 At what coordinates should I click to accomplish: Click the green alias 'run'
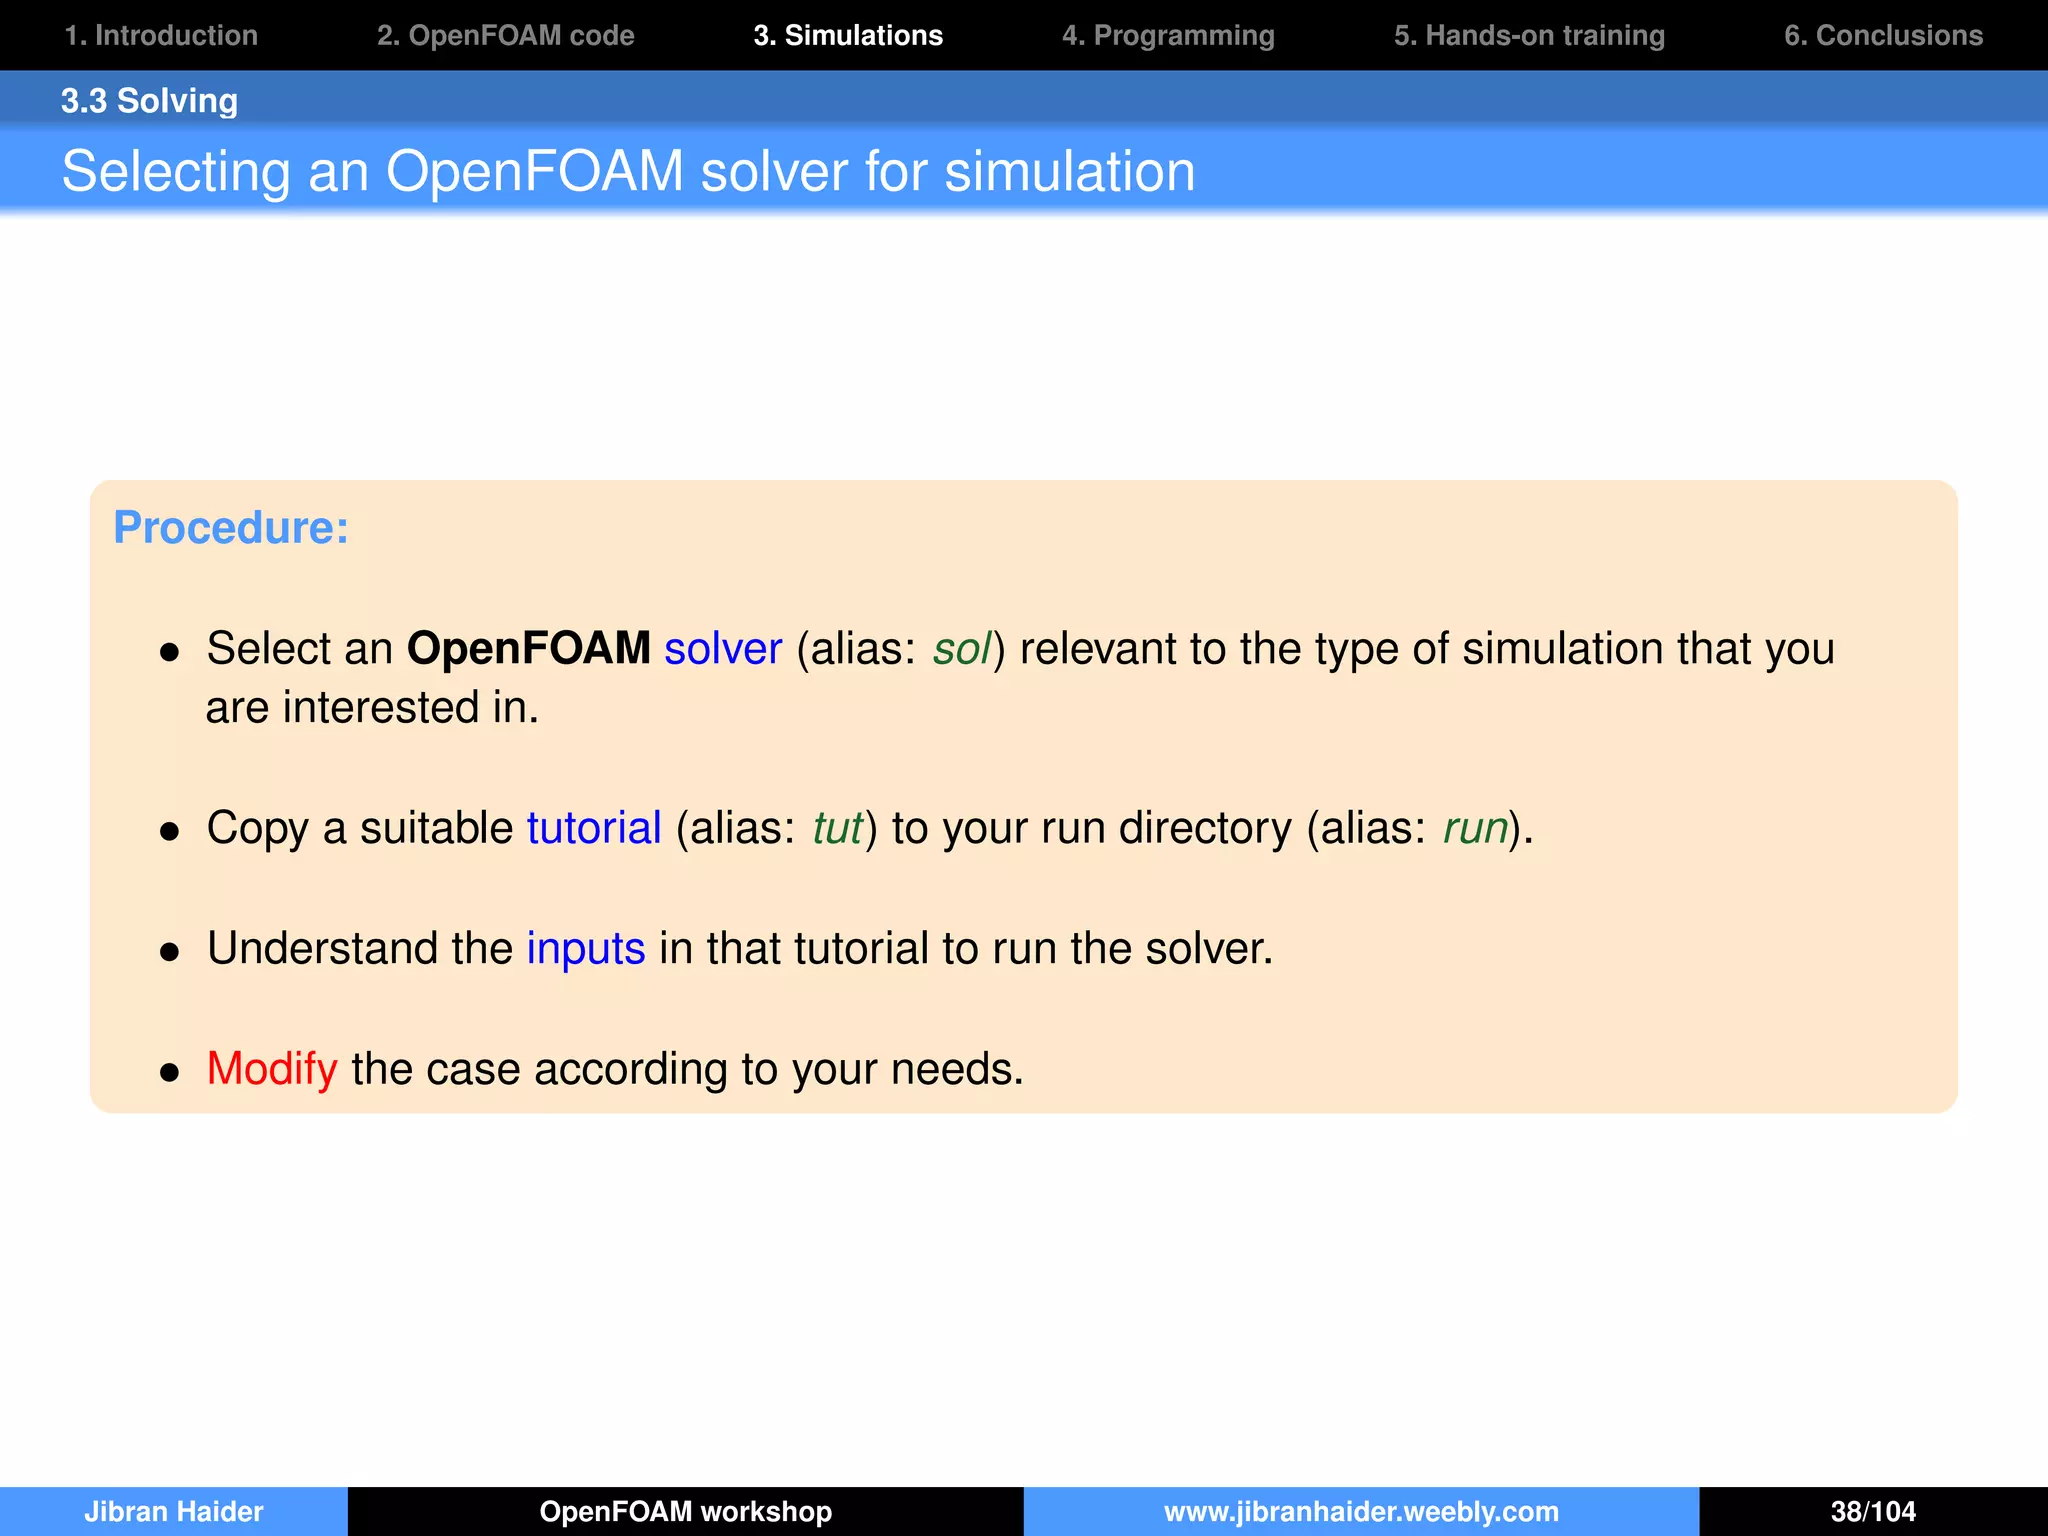pos(1475,828)
